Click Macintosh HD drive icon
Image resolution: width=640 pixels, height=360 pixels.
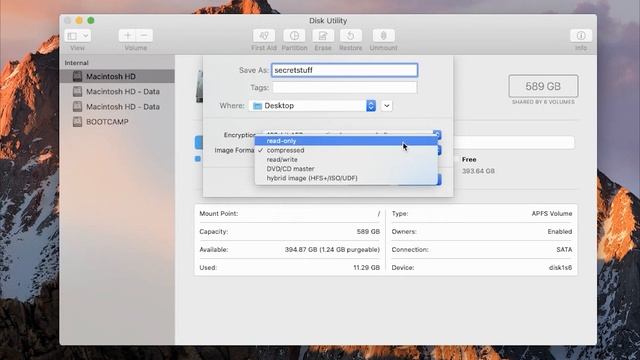[x=77, y=76]
